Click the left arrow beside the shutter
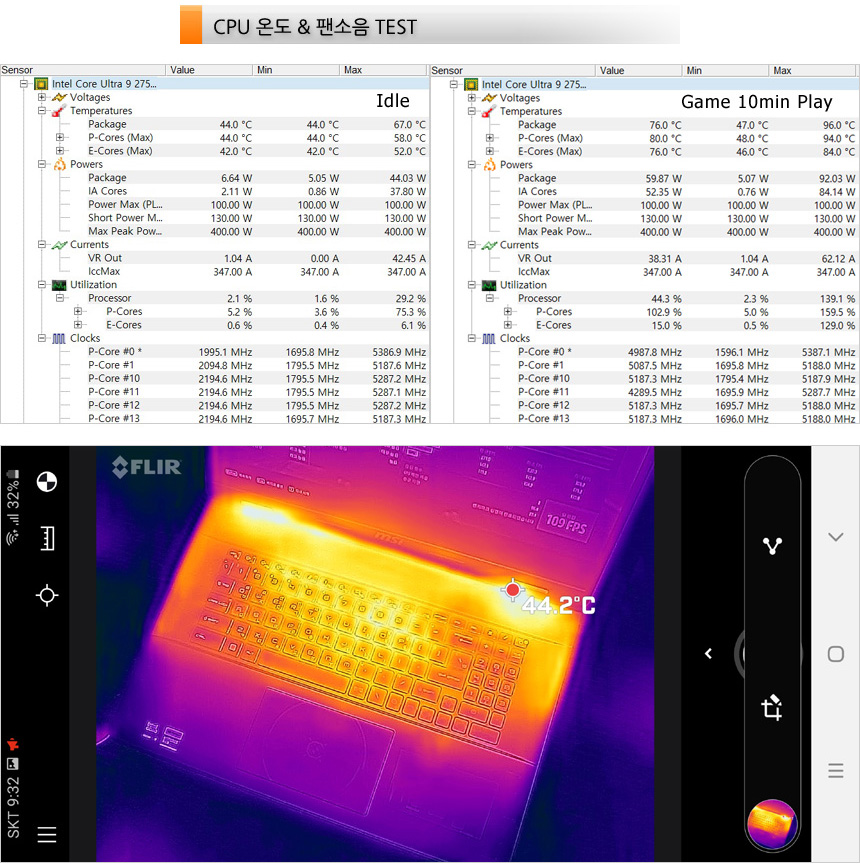Screen dimensions: 860x866 [708, 654]
